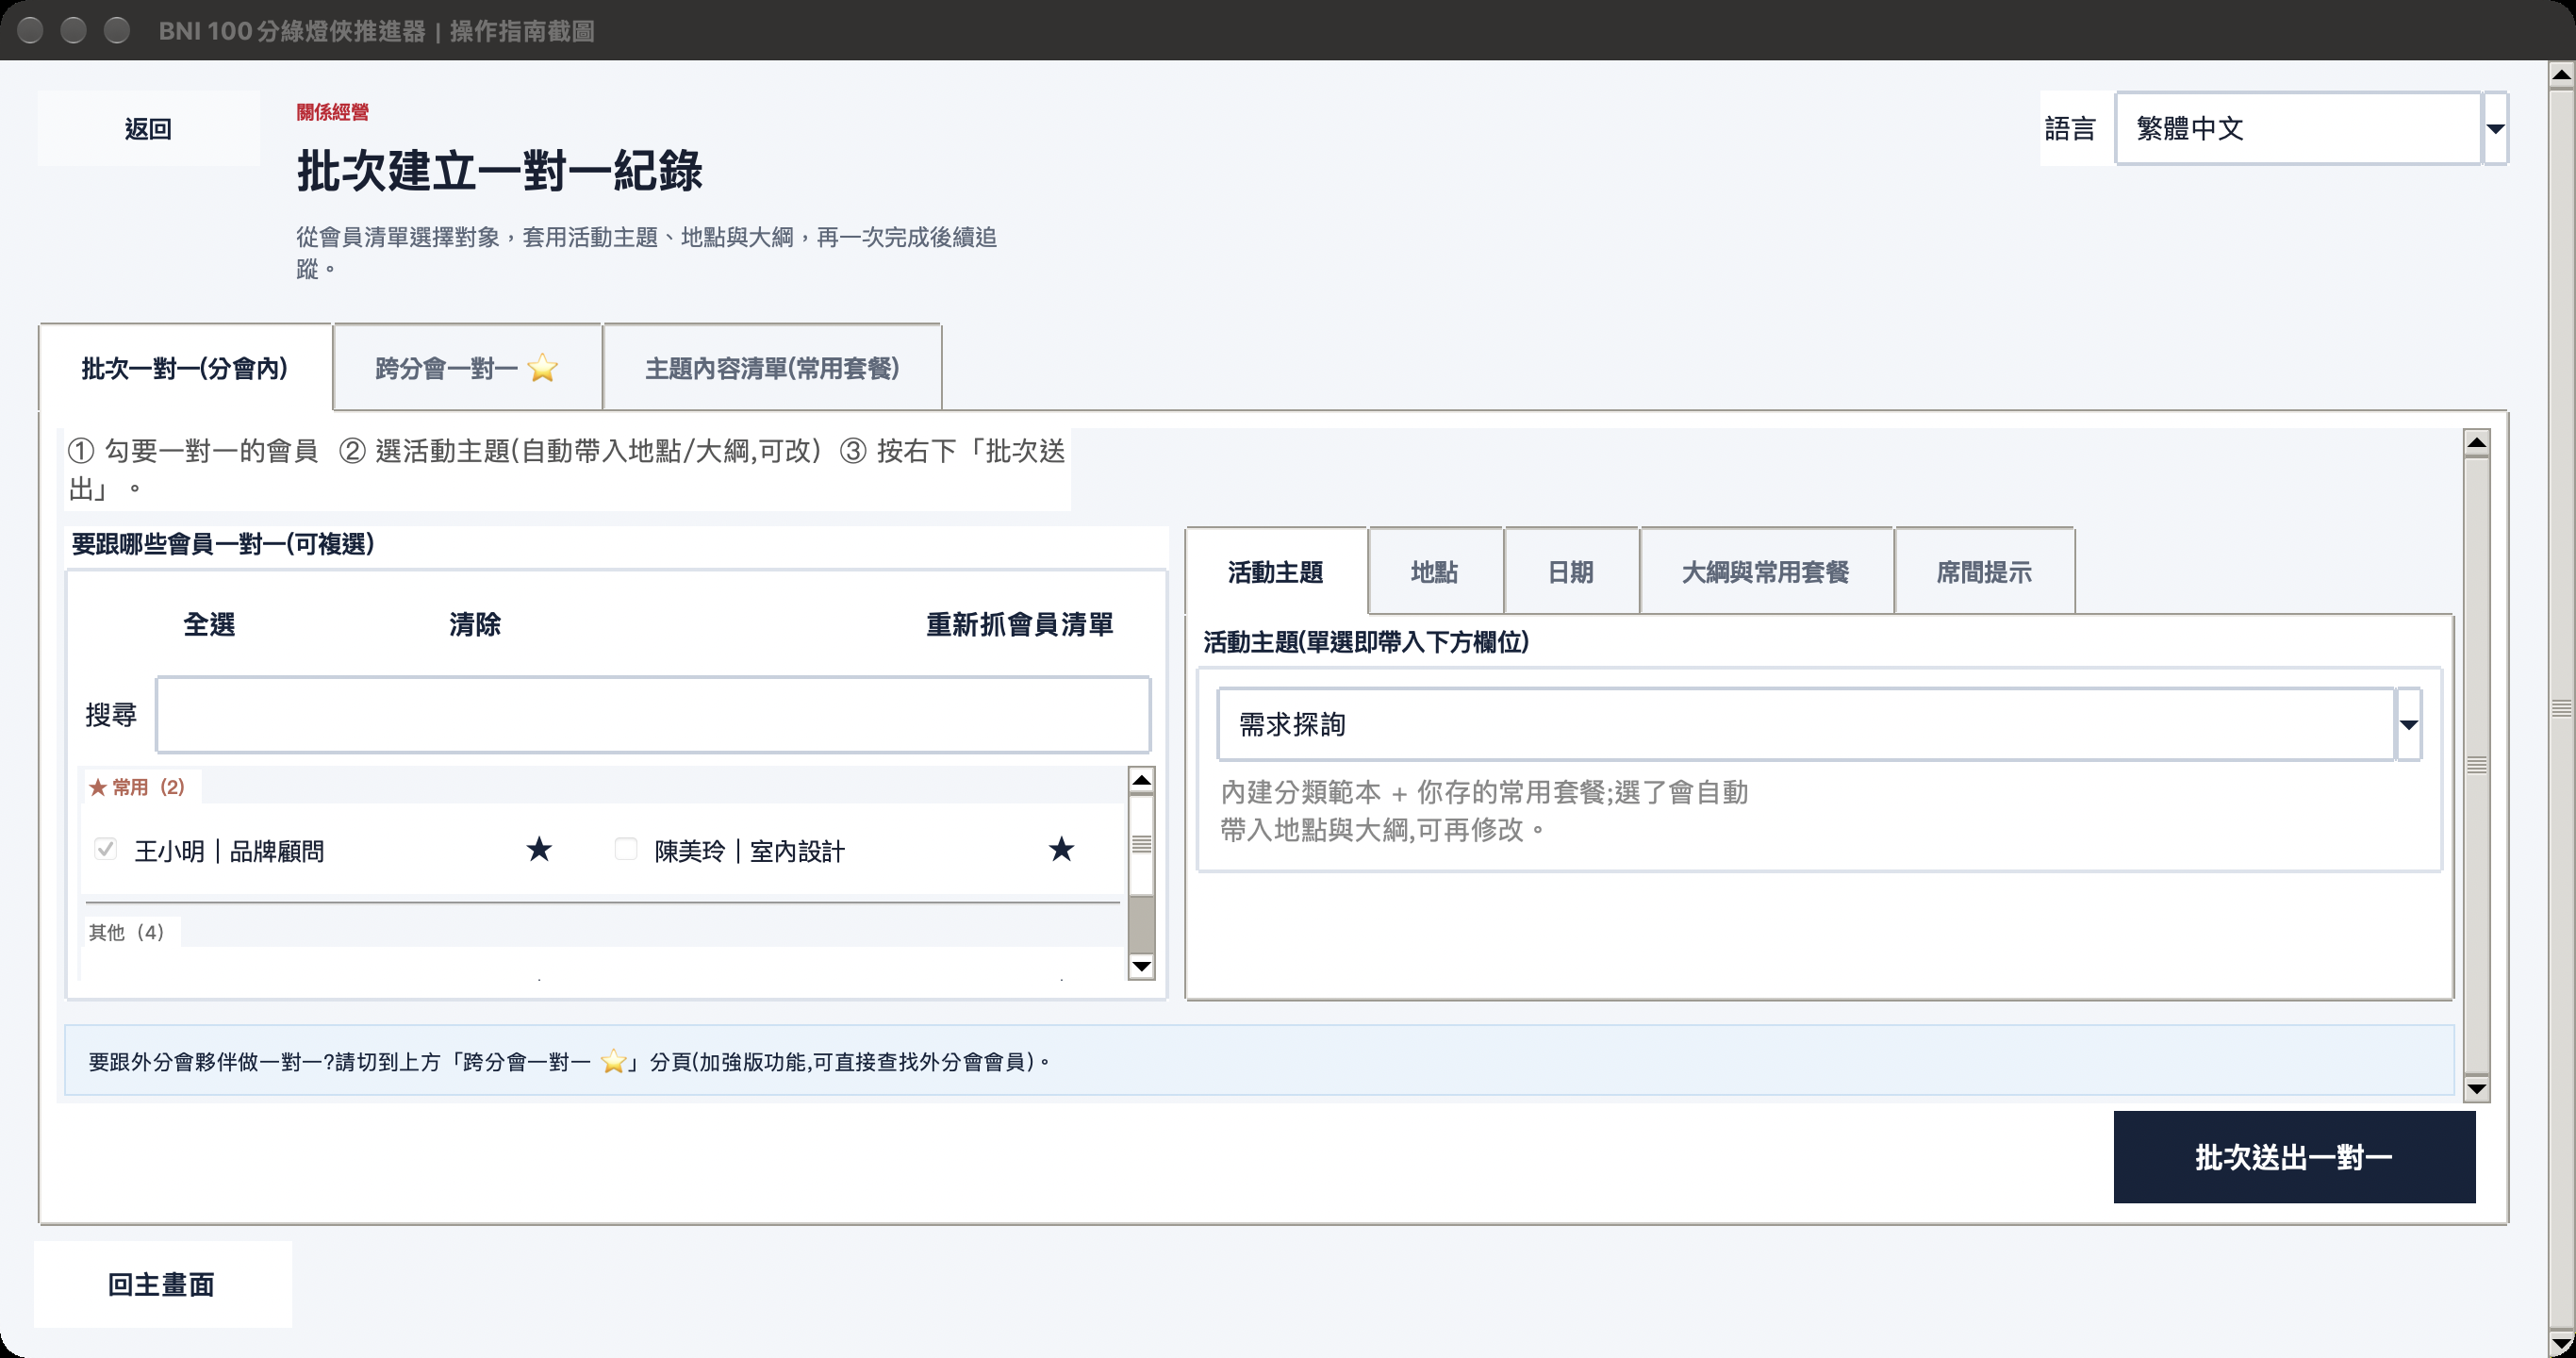2576x1358 pixels.
Task: Open the 主題內容清單(常用套餐) tab
Action: [x=772, y=368]
